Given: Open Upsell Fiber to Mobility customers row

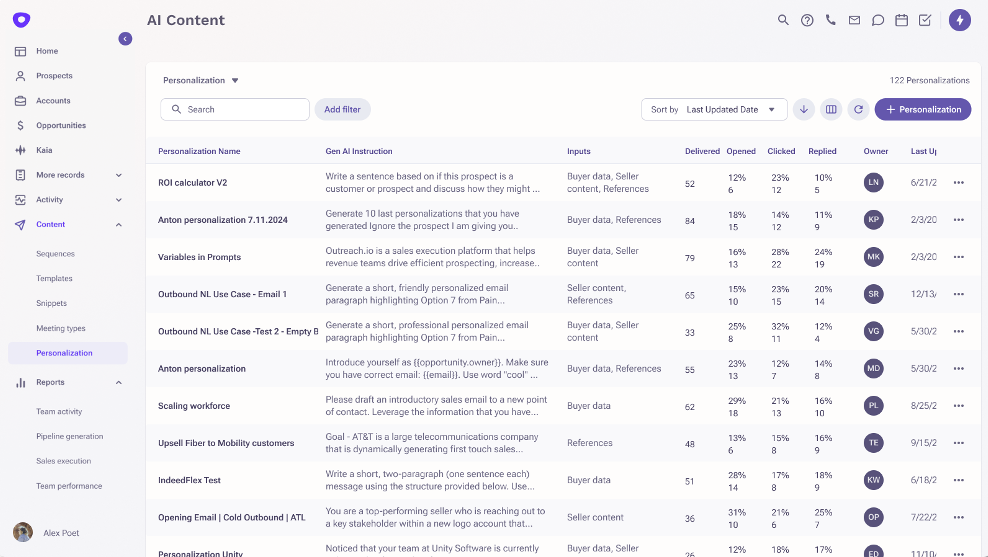Looking at the screenshot, I should click(226, 443).
